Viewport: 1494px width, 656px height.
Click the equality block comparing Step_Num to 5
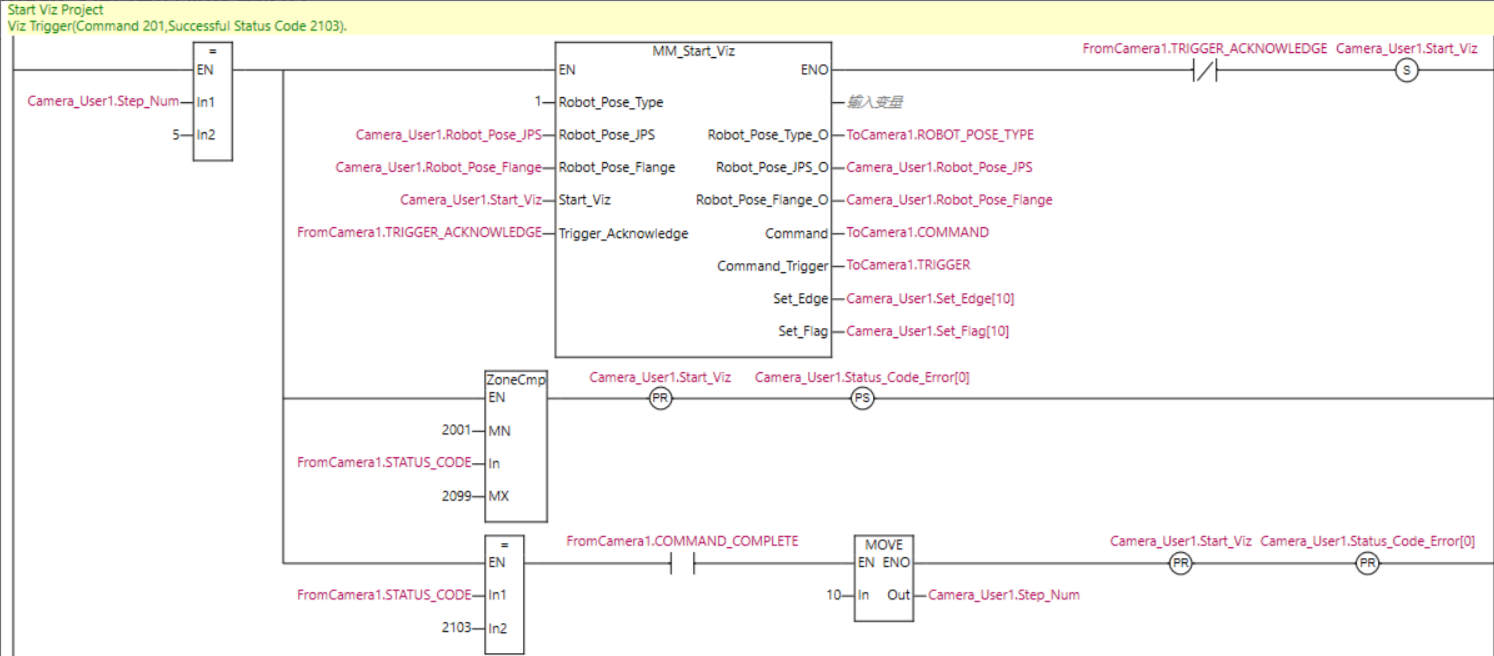pyautogui.click(x=211, y=100)
